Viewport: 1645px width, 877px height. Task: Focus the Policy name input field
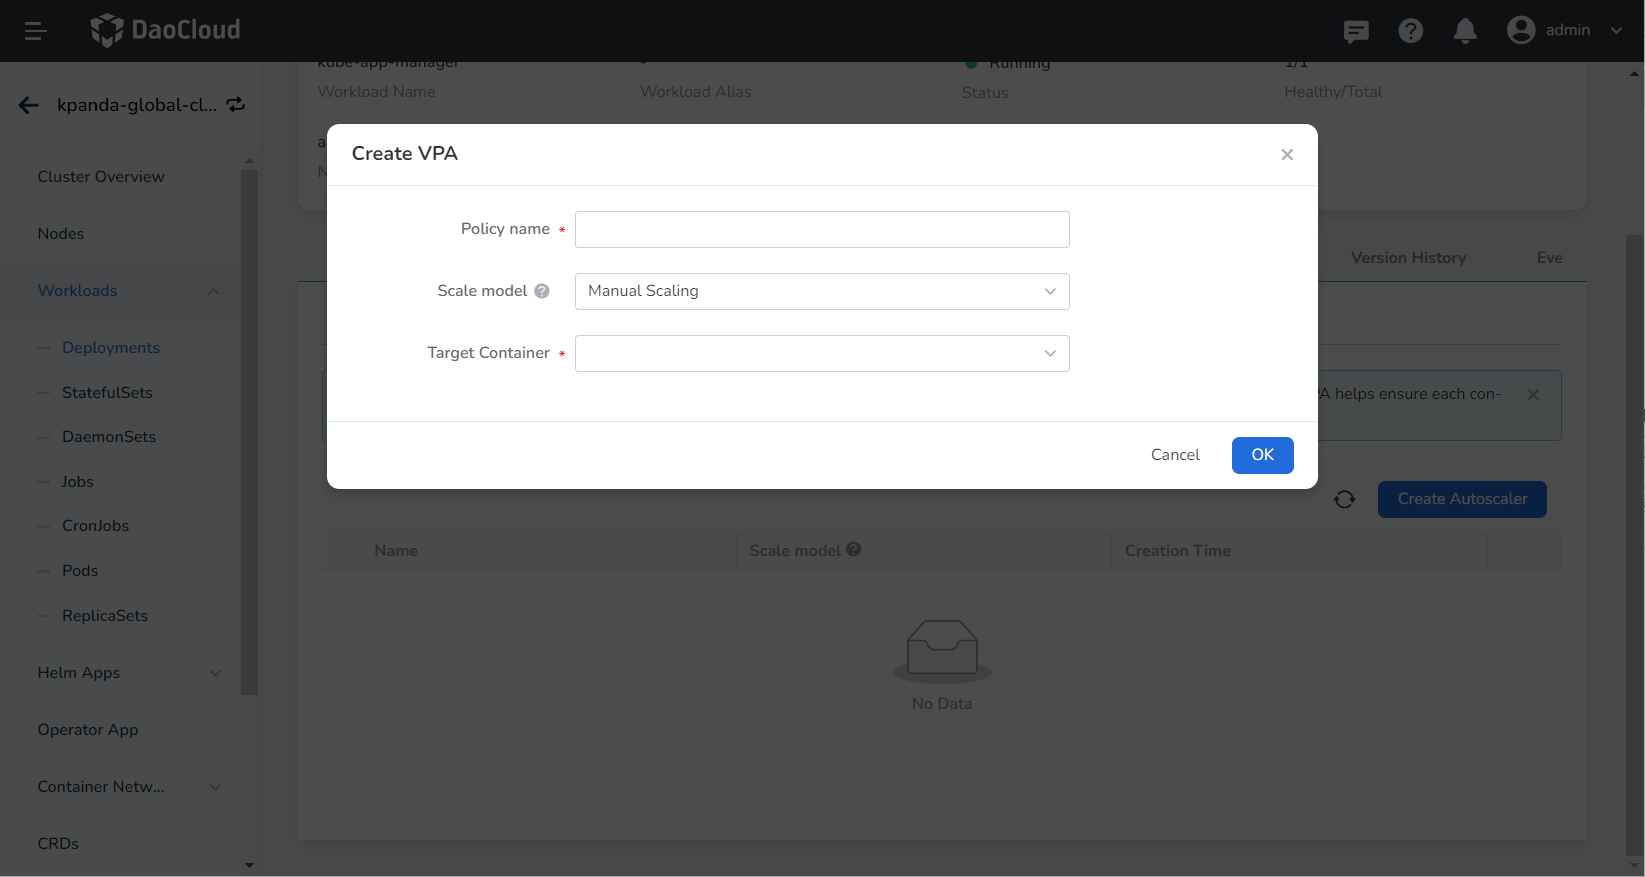pyautogui.click(x=822, y=229)
